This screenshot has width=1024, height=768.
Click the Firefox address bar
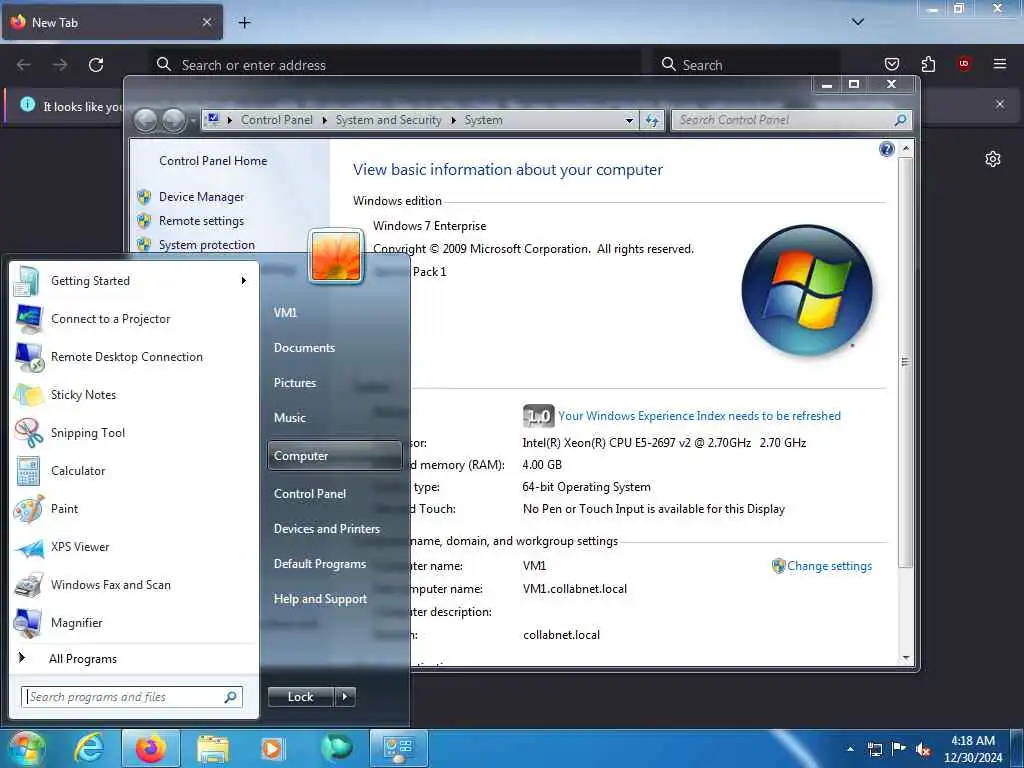coord(395,65)
